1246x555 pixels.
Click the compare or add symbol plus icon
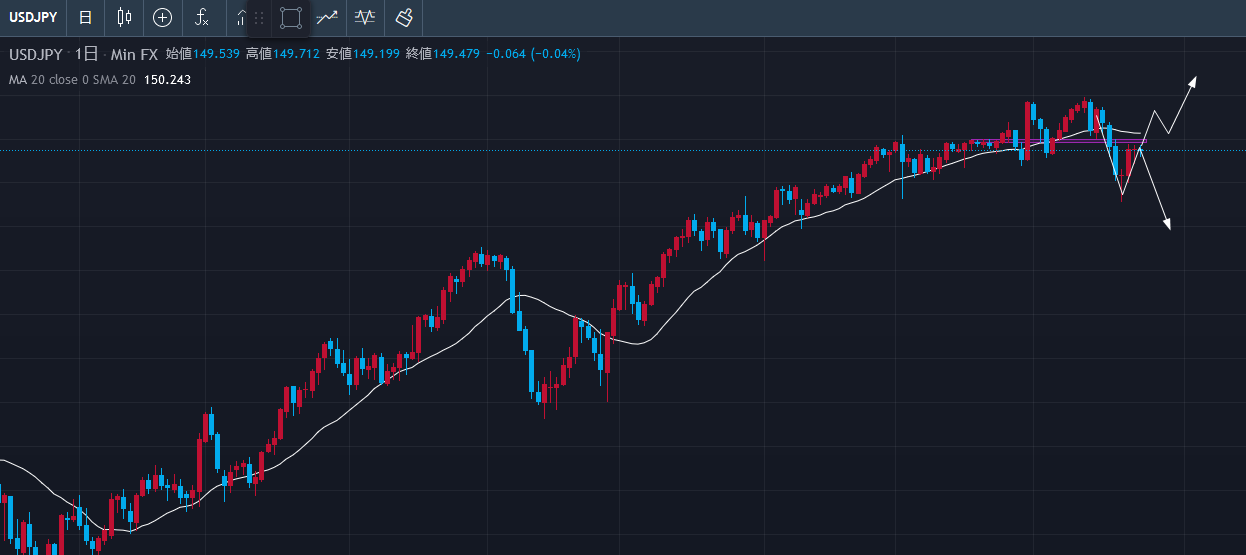[x=162, y=17]
